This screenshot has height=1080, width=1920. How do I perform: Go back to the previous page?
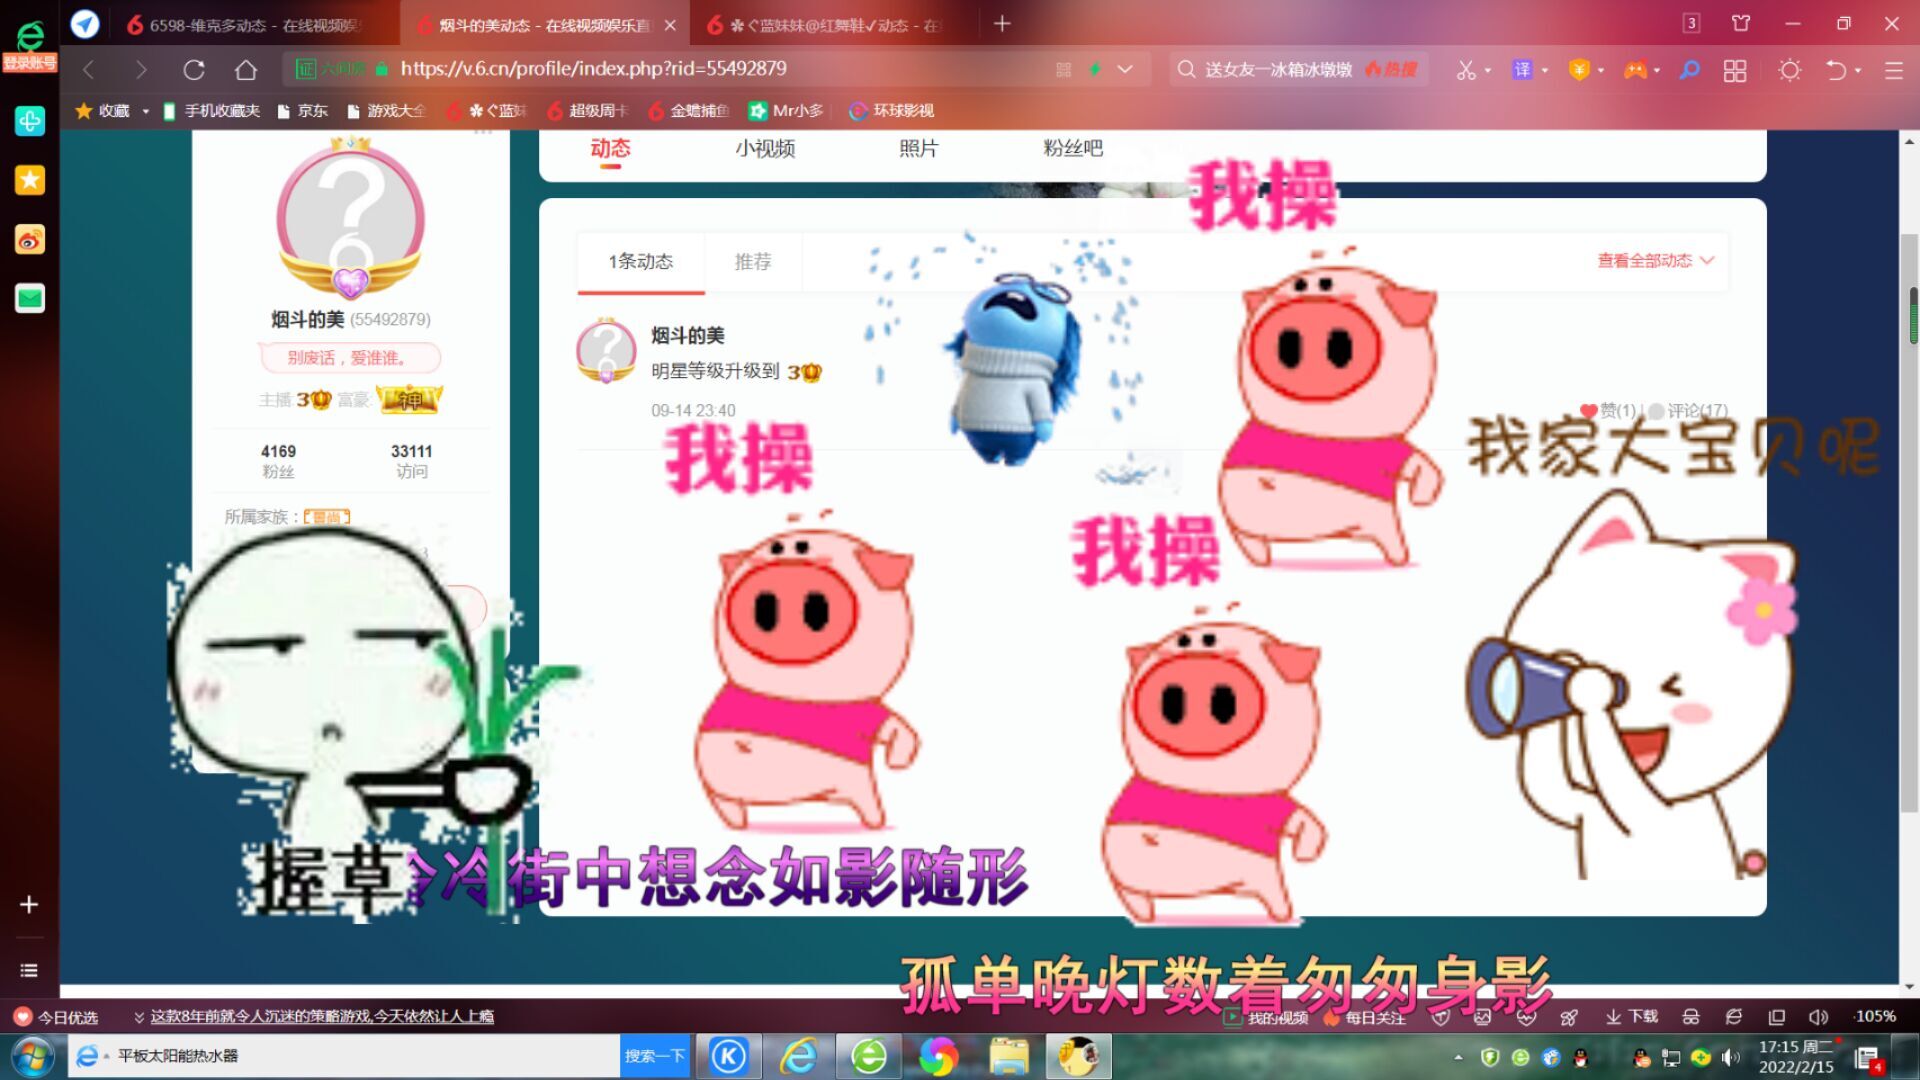pos(89,69)
